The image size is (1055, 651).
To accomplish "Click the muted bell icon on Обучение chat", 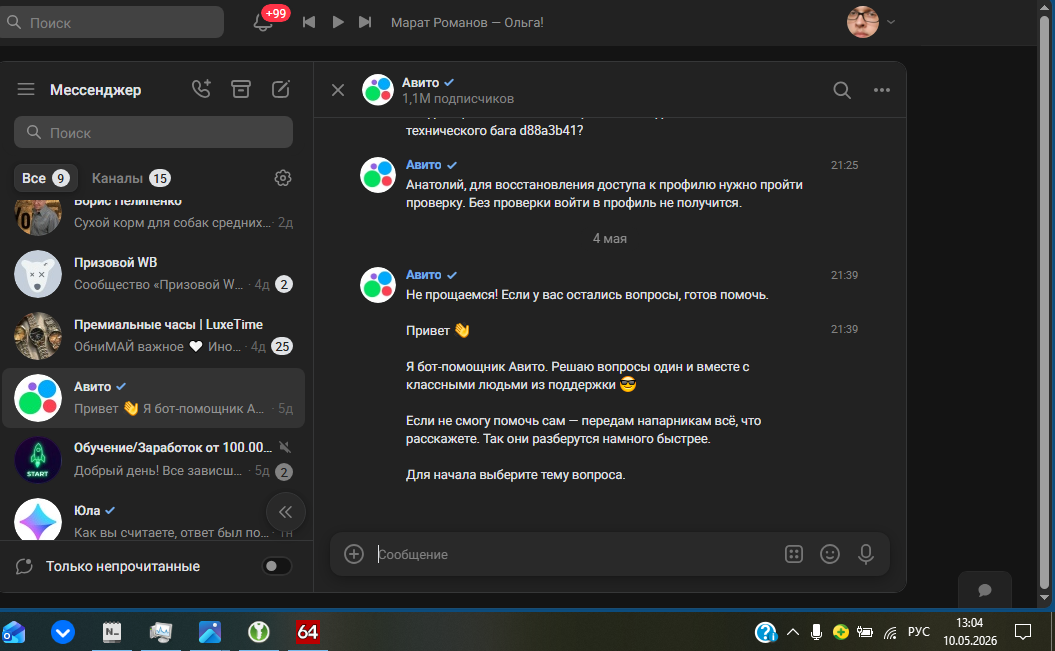I will pos(285,447).
